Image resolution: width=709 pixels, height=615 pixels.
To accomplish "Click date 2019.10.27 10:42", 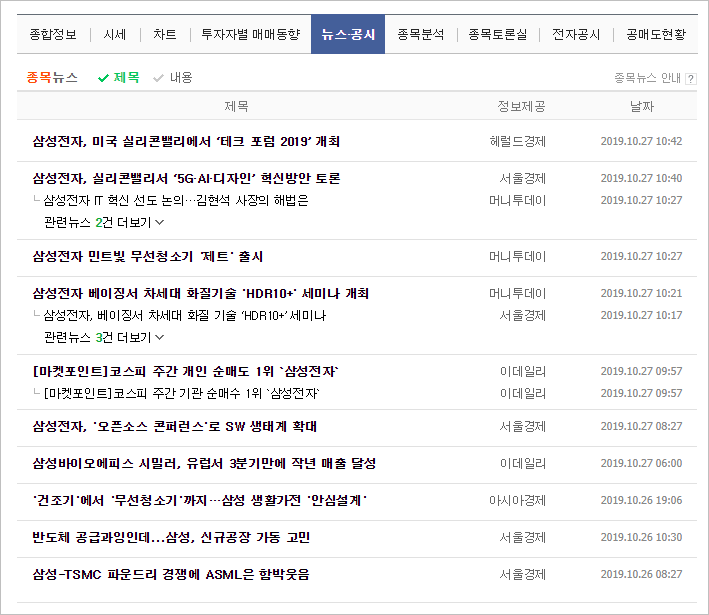I will pyautogui.click(x=641, y=142).
